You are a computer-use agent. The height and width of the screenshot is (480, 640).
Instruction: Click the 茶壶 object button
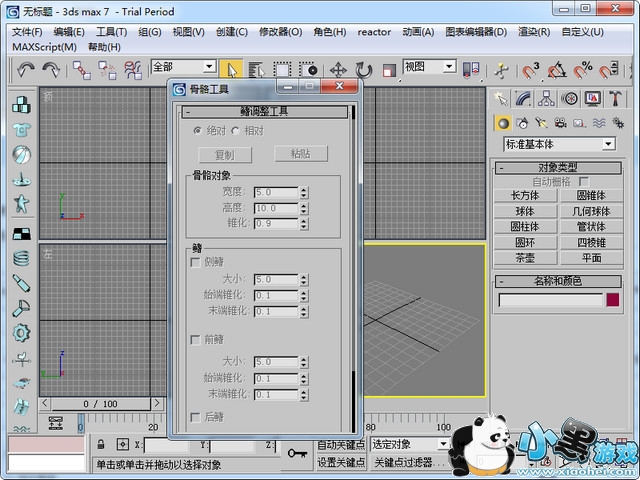[x=525, y=257]
